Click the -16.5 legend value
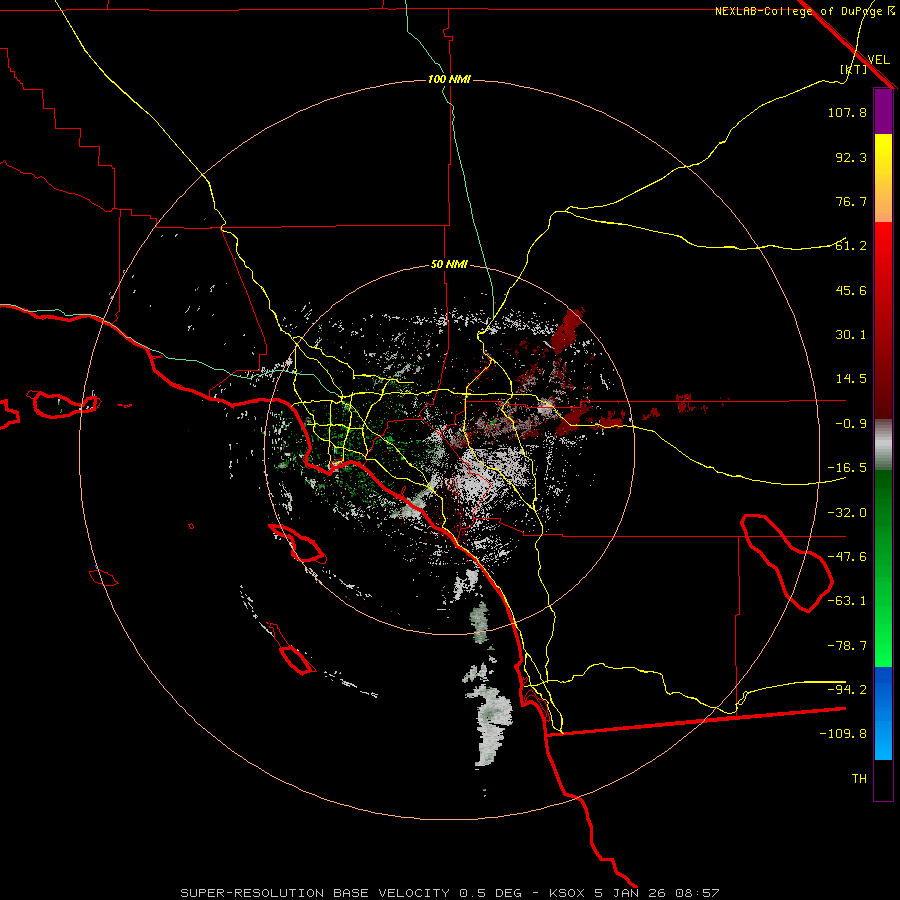Viewport: 900px width, 900px height. tap(847, 468)
